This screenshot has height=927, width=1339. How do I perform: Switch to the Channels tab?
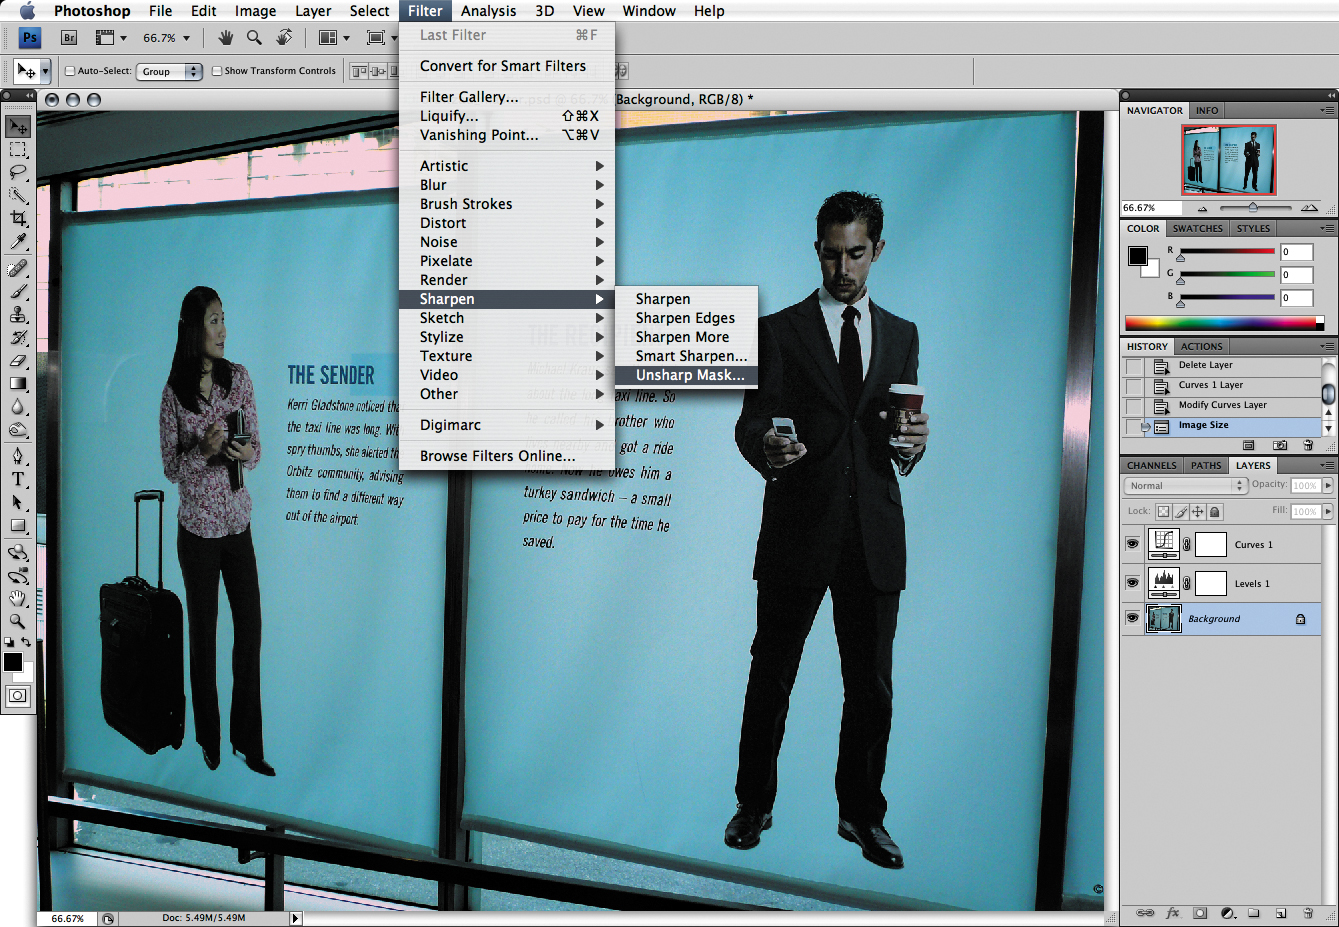click(1151, 465)
